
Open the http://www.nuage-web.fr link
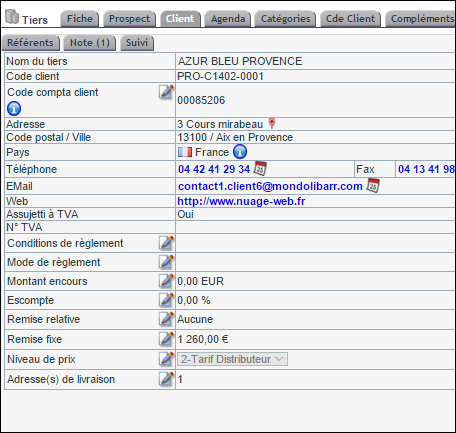coord(241,201)
